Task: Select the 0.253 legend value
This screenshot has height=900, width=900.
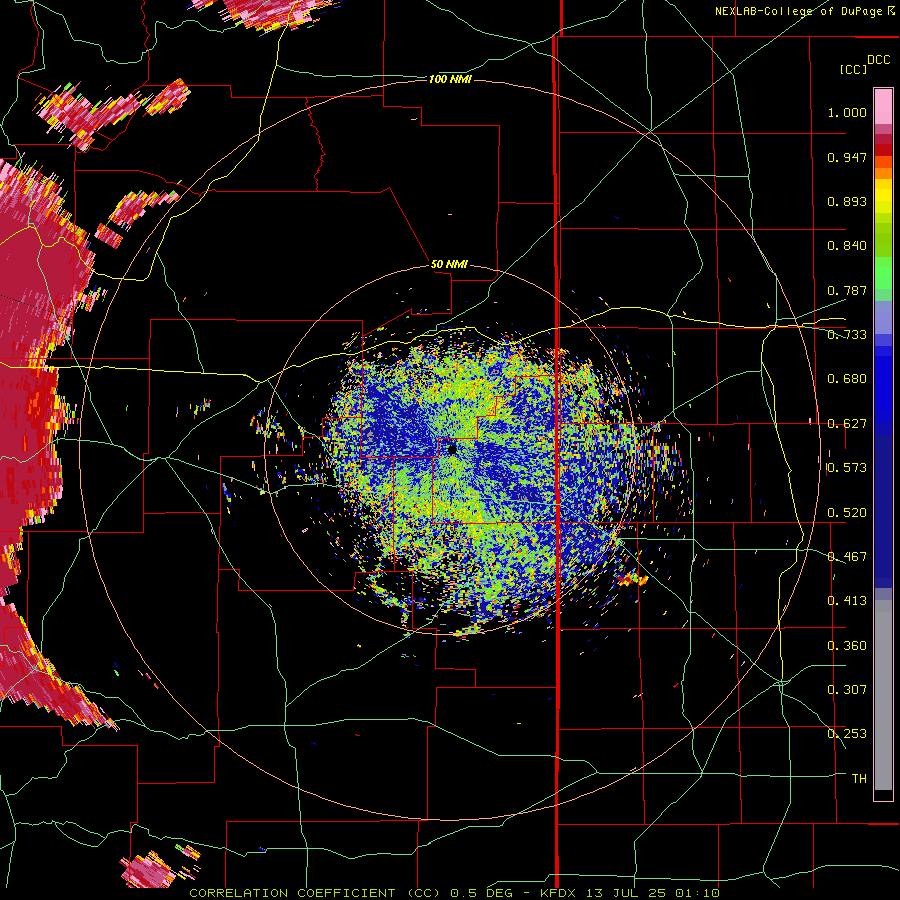Action: (x=847, y=734)
